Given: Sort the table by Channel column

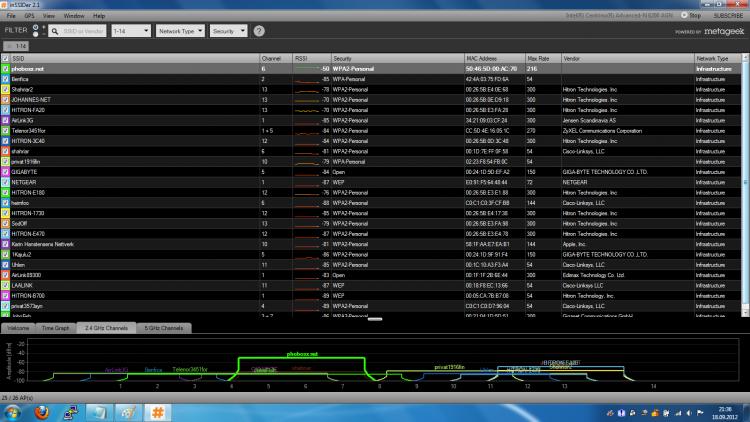Looking at the screenshot, I should click(276, 58).
